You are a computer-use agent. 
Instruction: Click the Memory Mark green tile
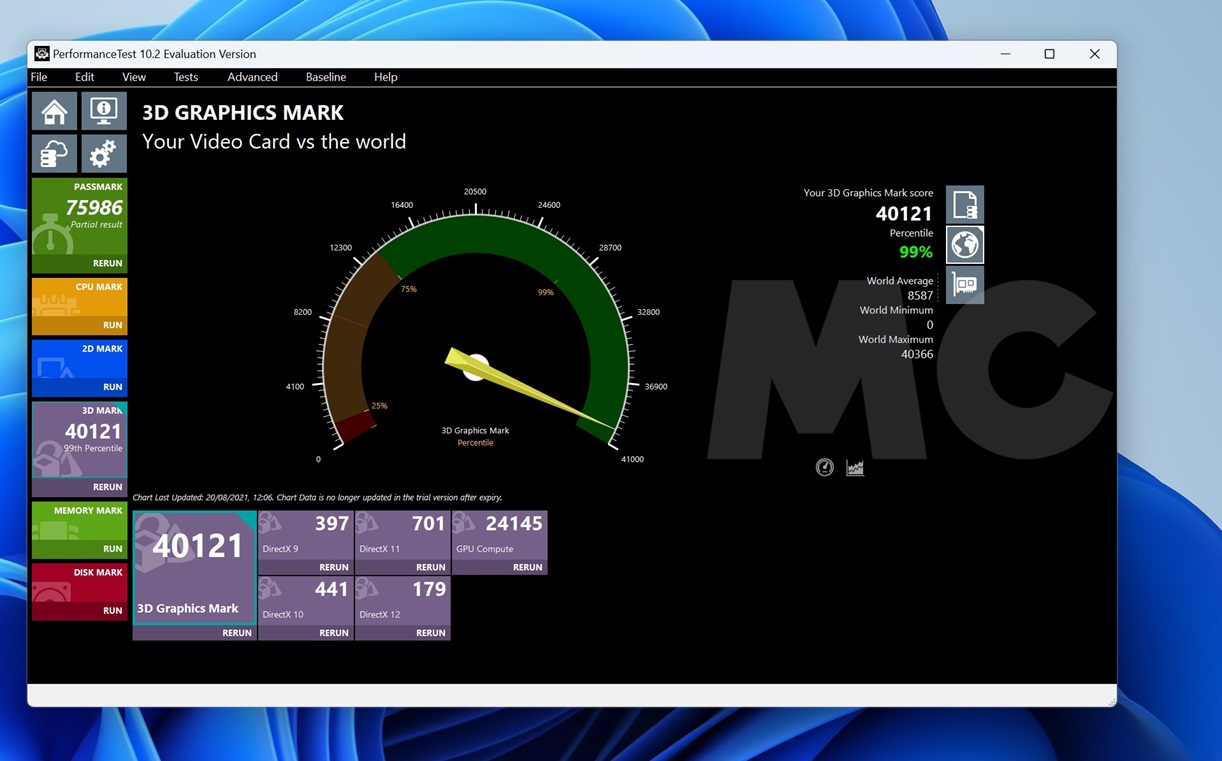[x=80, y=528]
